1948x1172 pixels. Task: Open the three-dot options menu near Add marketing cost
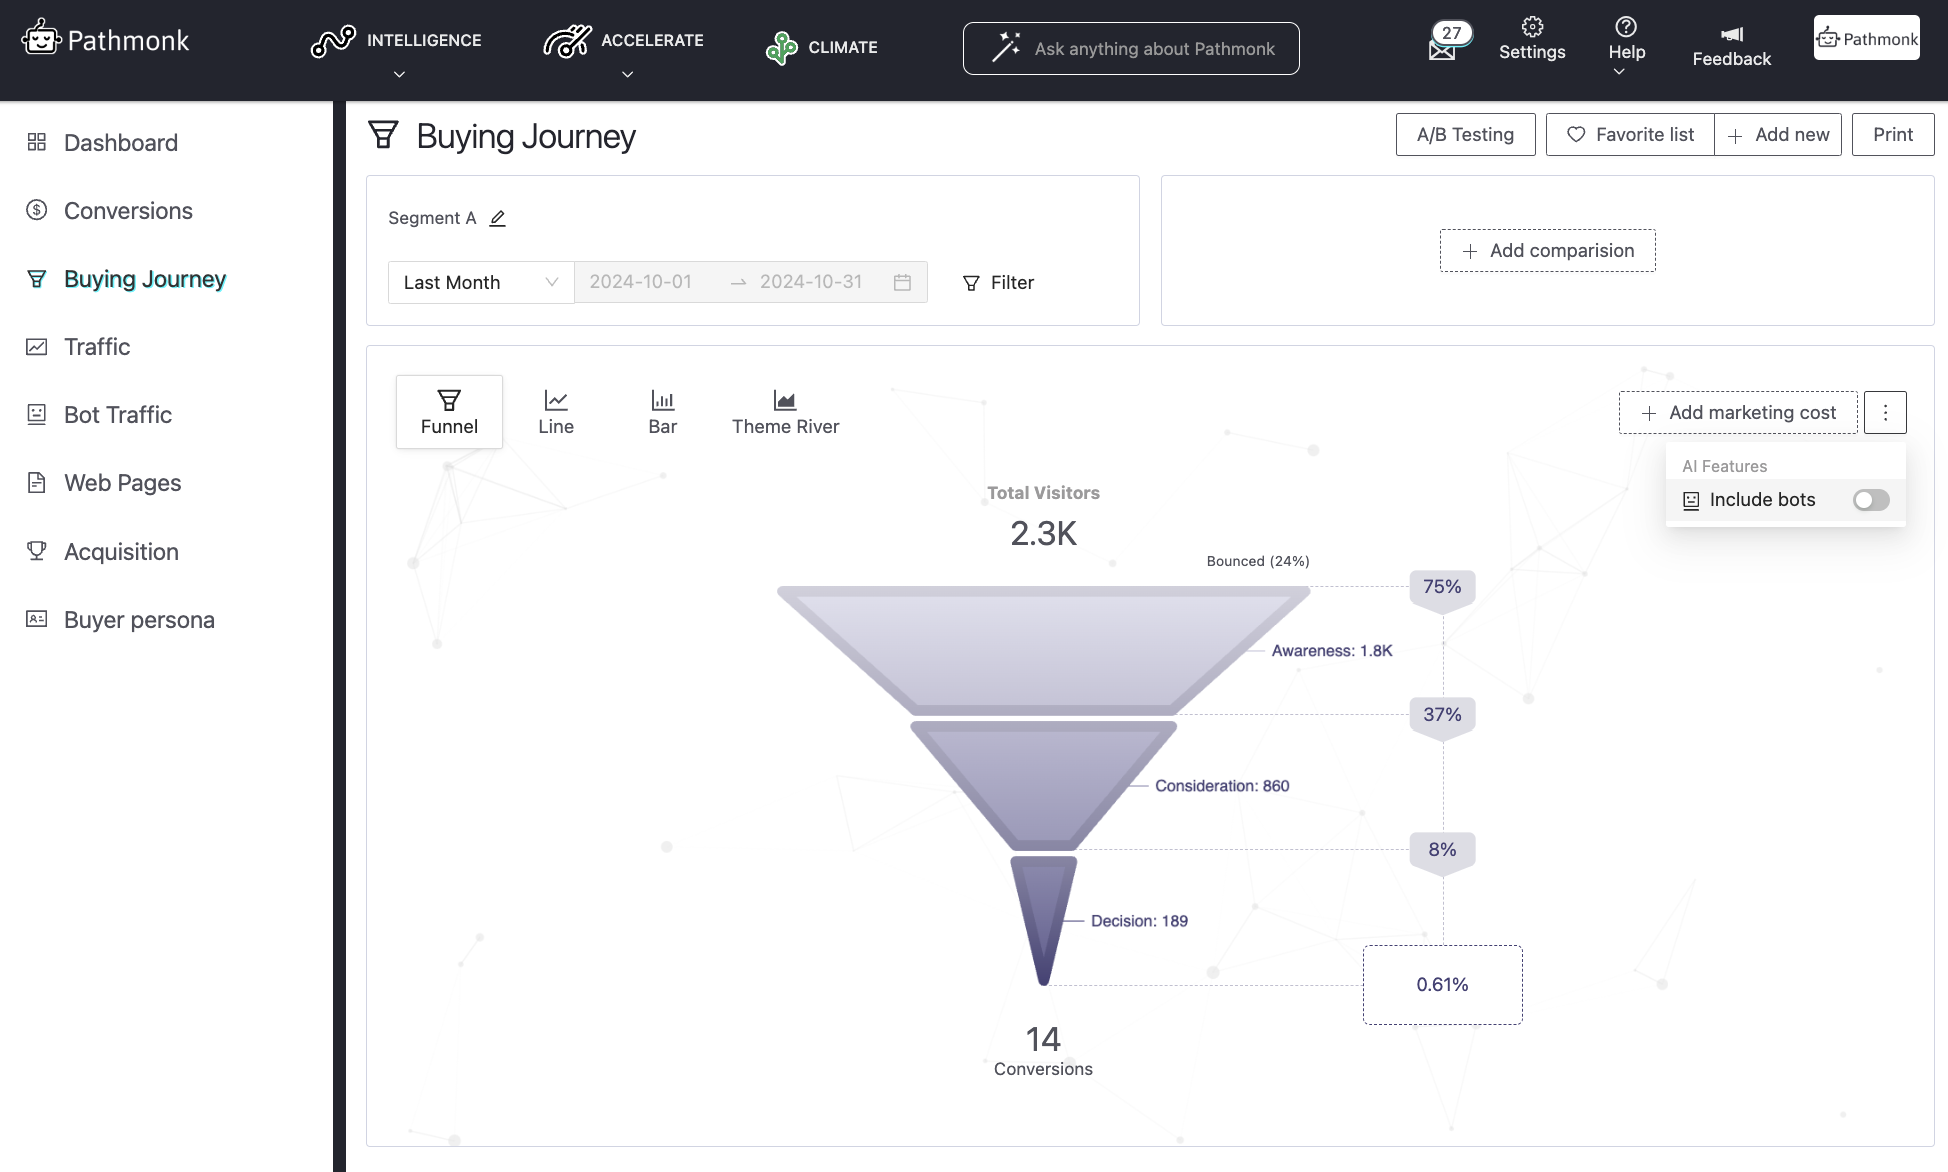coord(1885,412)
